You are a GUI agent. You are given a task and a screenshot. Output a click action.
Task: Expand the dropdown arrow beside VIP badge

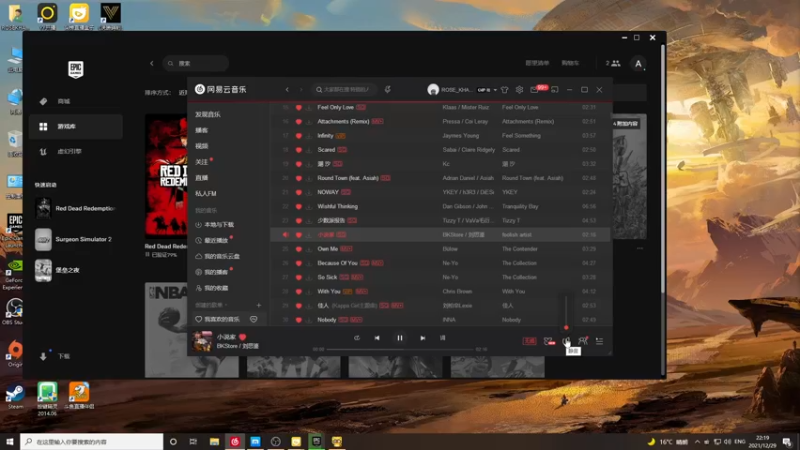click(495, 90)
